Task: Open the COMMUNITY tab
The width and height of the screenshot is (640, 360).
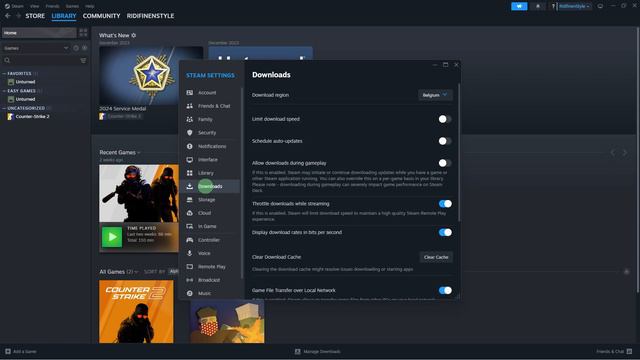Action: (101, 16)
